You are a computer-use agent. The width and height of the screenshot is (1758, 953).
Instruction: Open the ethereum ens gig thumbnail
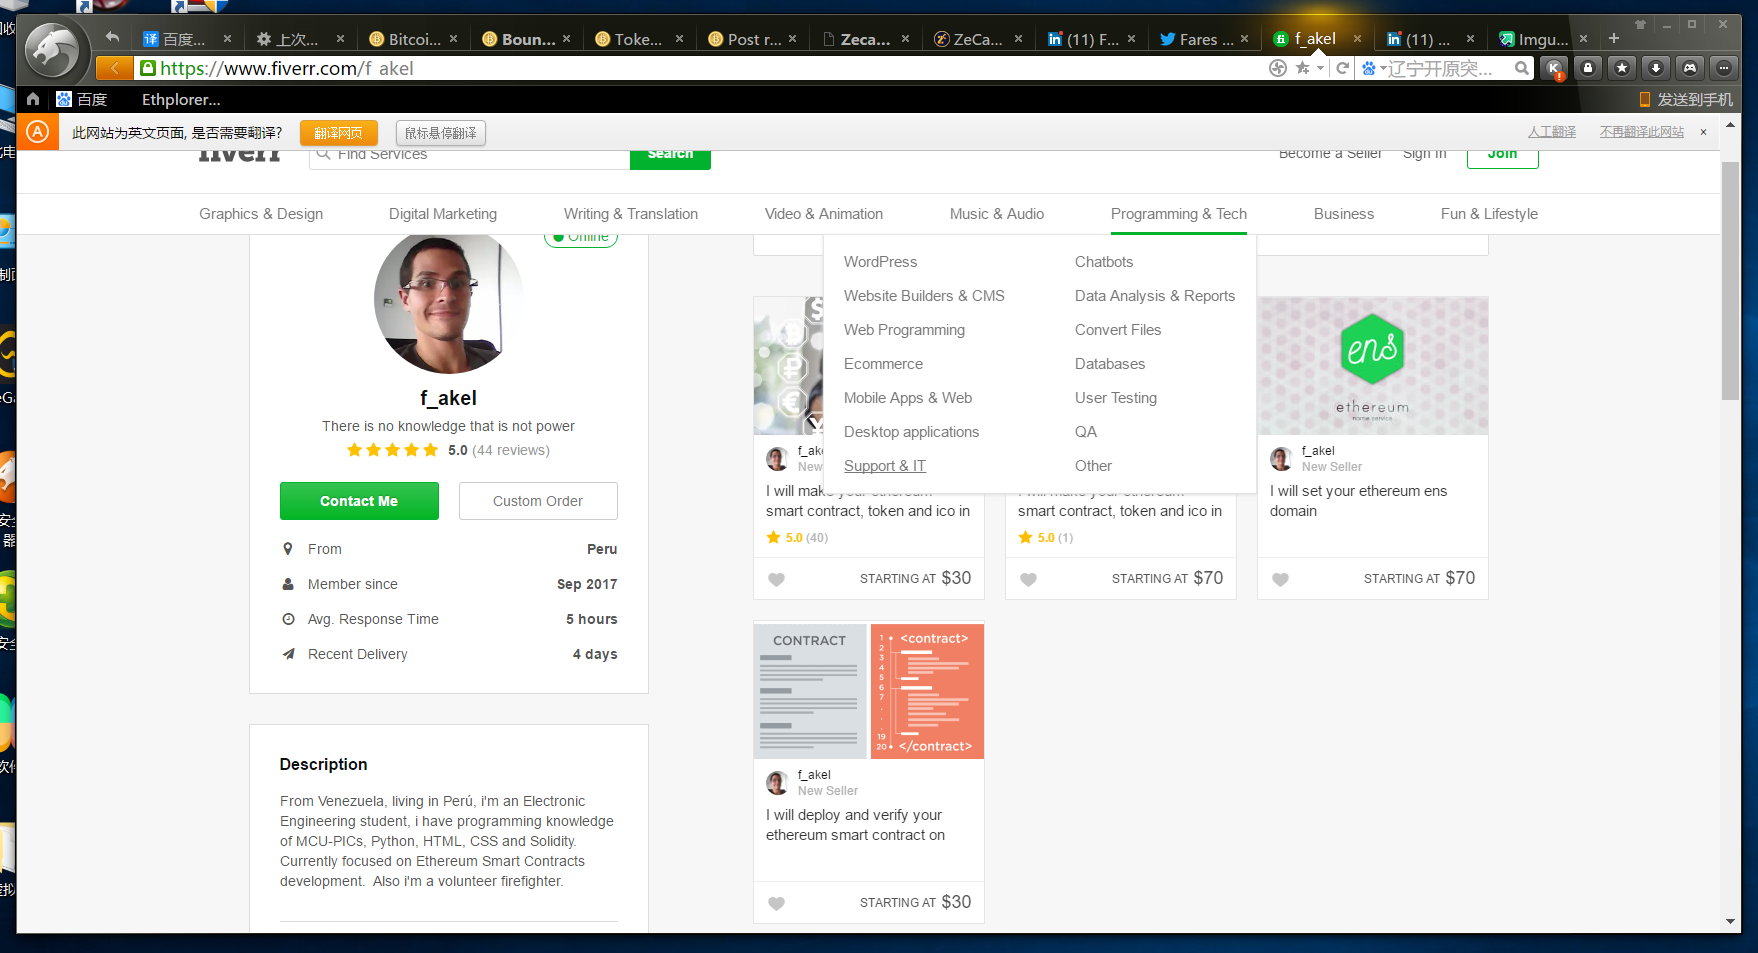point(1373,366)
